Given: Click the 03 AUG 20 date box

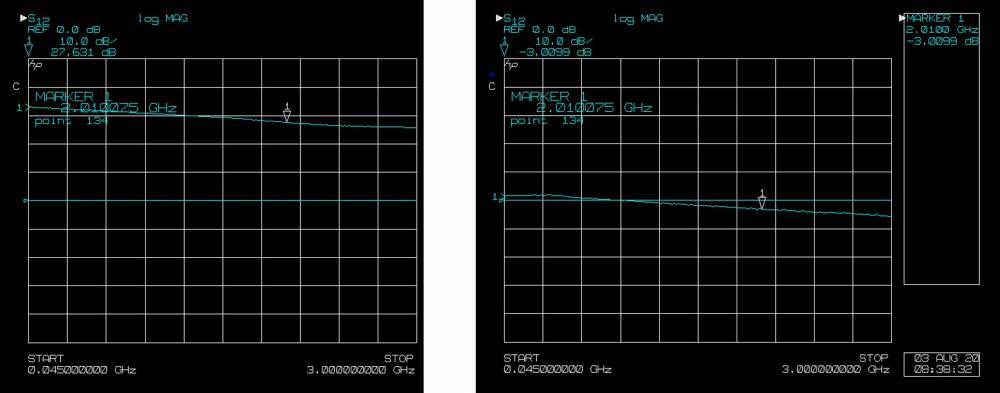Looking at the screenshot, I should point(941,357).
